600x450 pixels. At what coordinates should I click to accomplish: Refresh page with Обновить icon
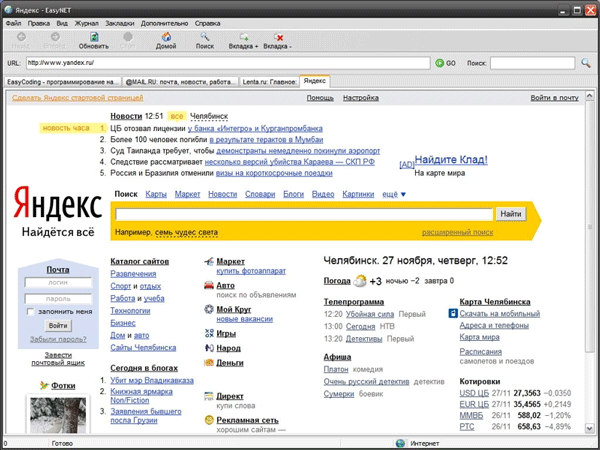[x=94, y=37]
